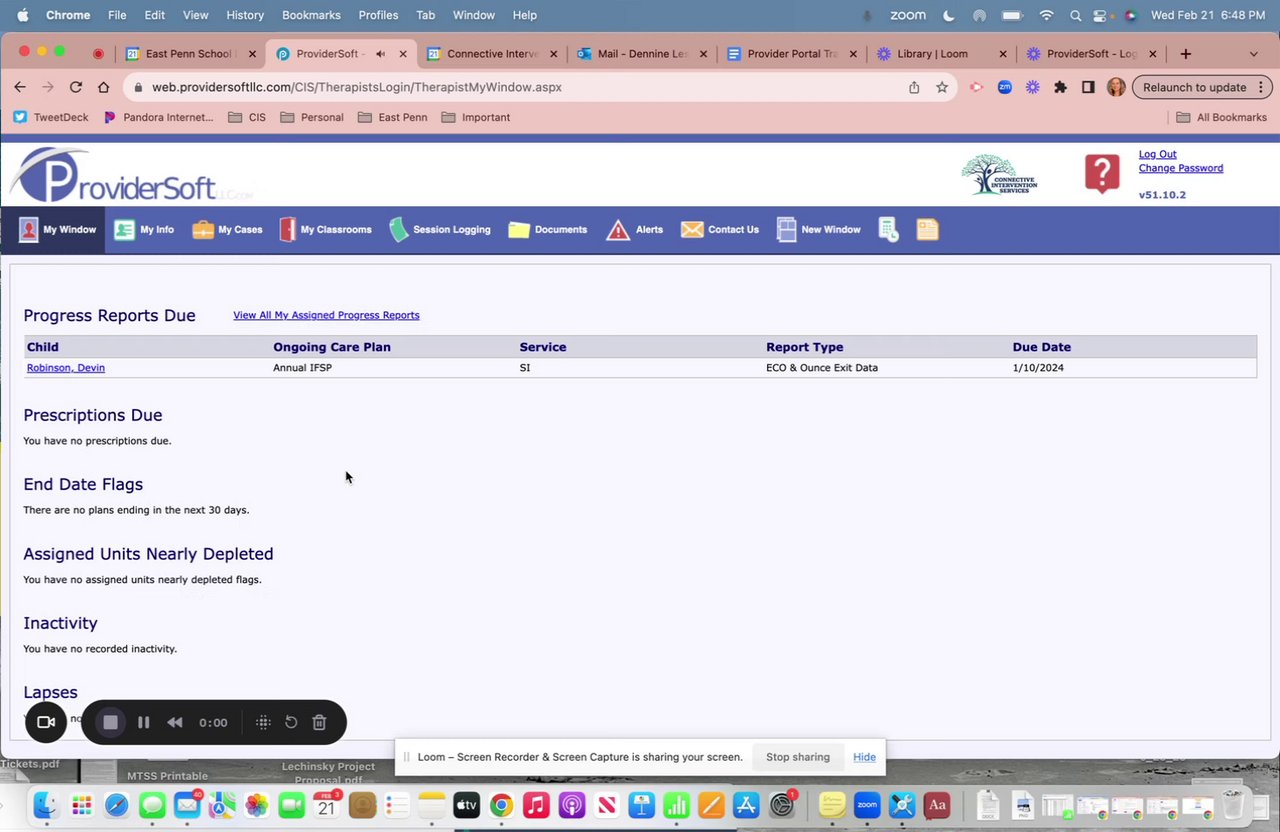View All My Assigned Progress Reports
This screenshot has height=832, width=1280.
click(326, 315)
